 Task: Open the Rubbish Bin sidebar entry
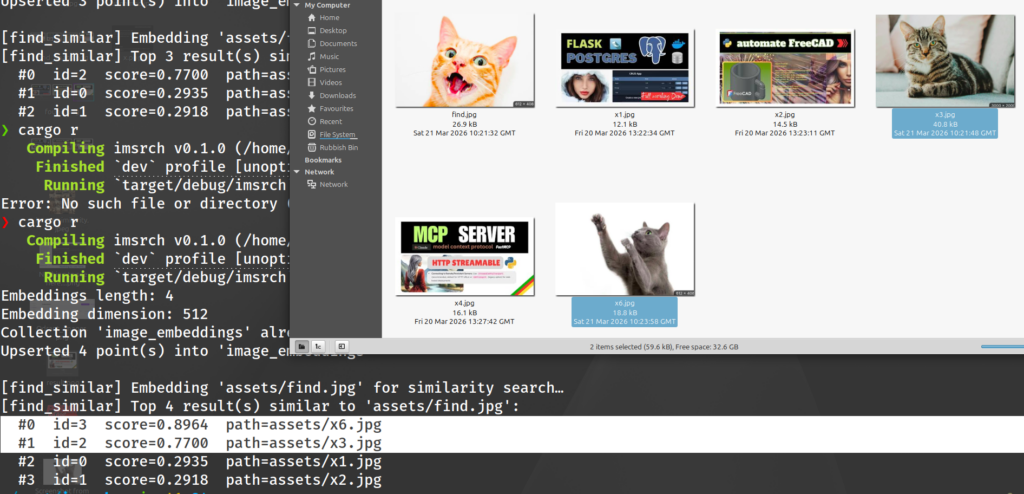[338, 148]
